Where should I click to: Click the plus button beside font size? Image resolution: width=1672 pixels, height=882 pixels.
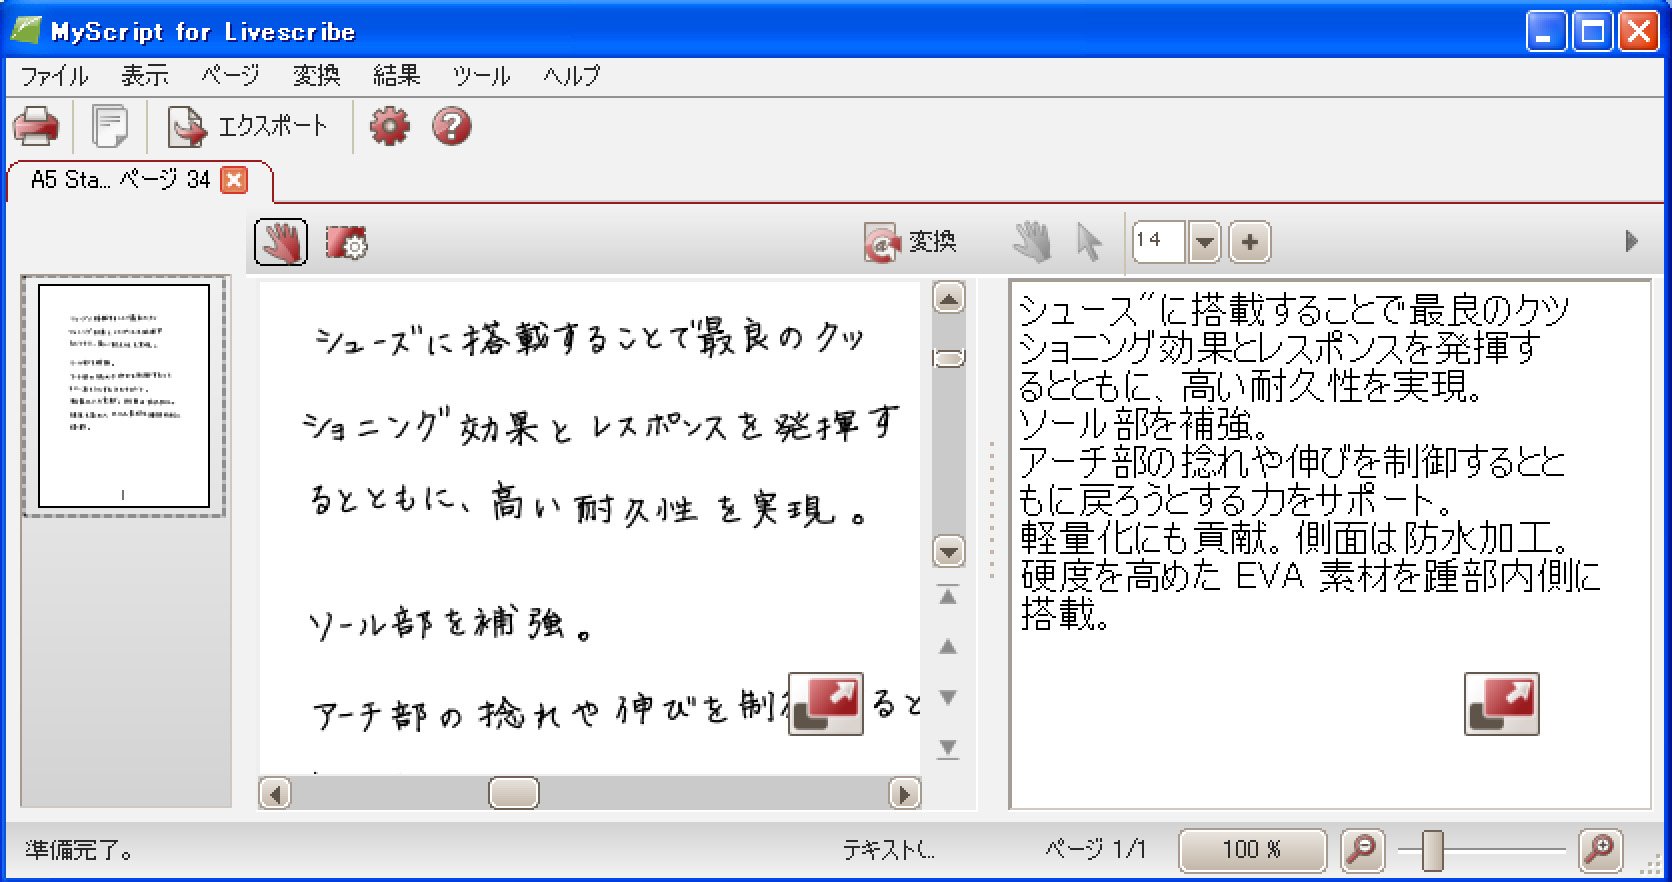[x=1249, y=242]
